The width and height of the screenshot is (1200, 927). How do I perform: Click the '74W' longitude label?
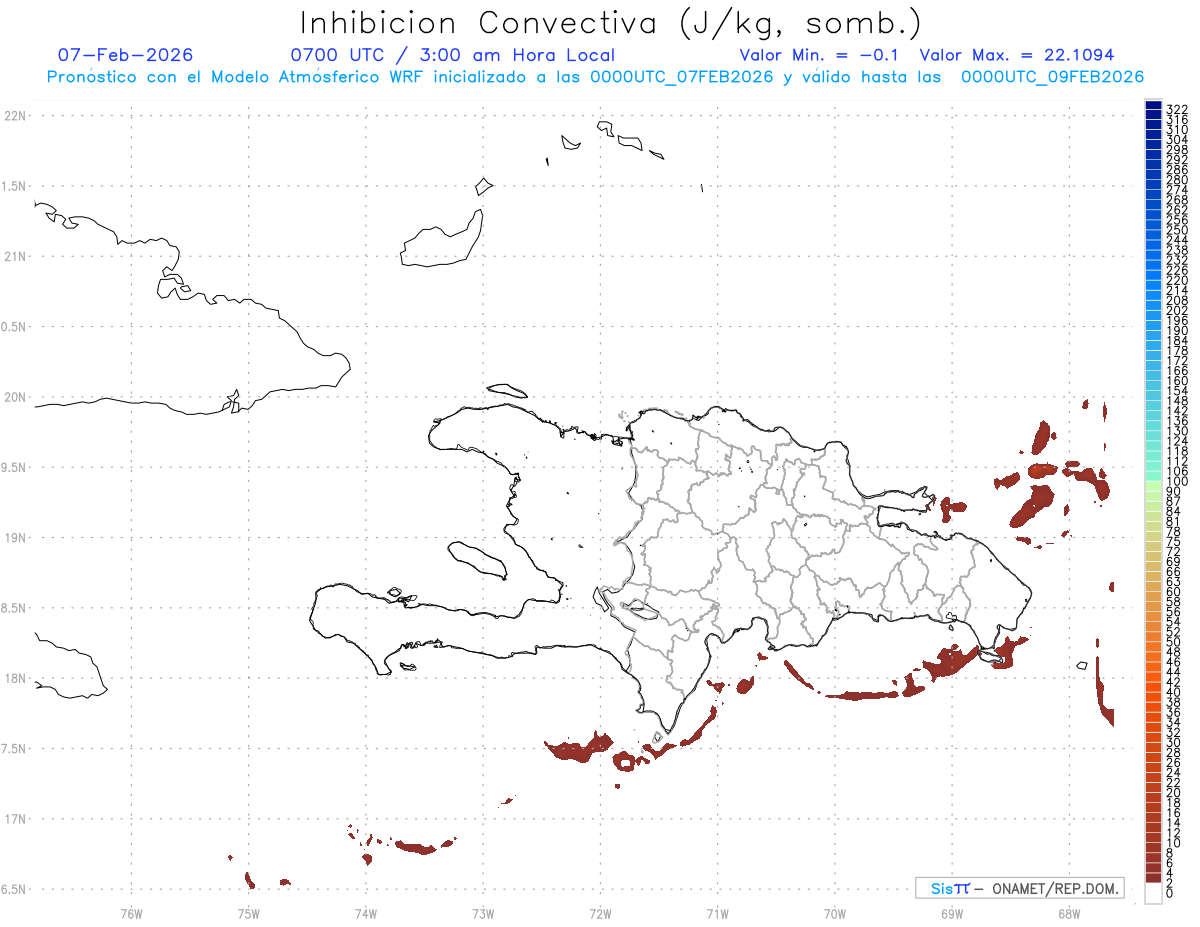366,913
